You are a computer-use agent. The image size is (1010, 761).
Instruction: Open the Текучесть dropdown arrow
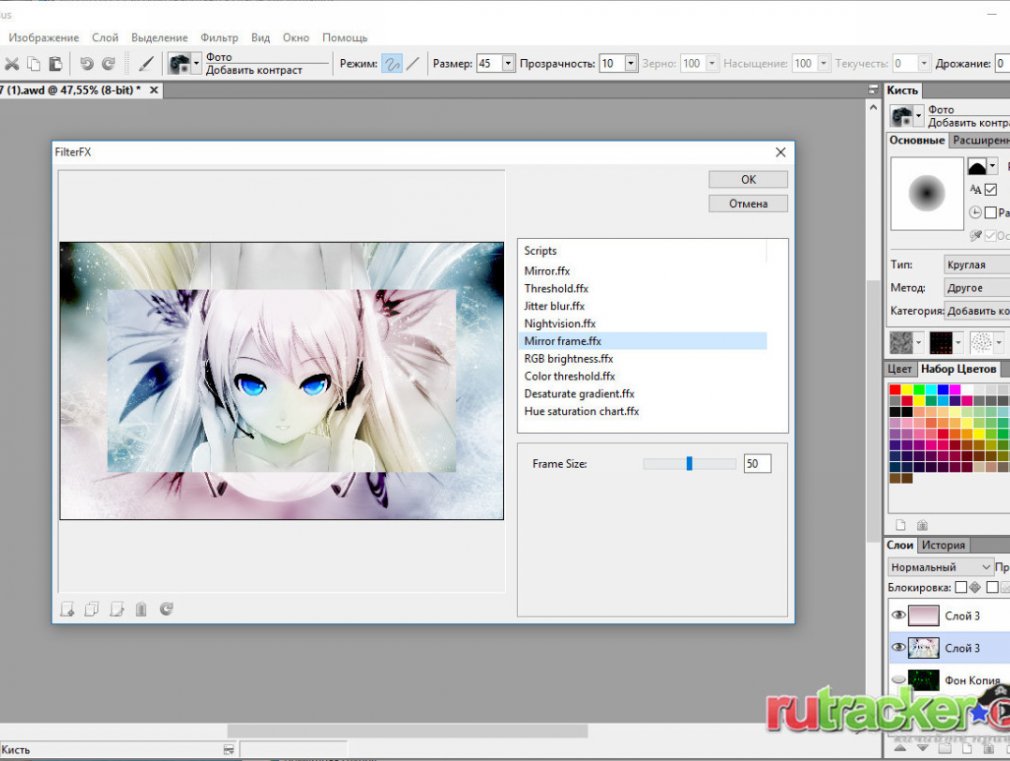[924, 63]
